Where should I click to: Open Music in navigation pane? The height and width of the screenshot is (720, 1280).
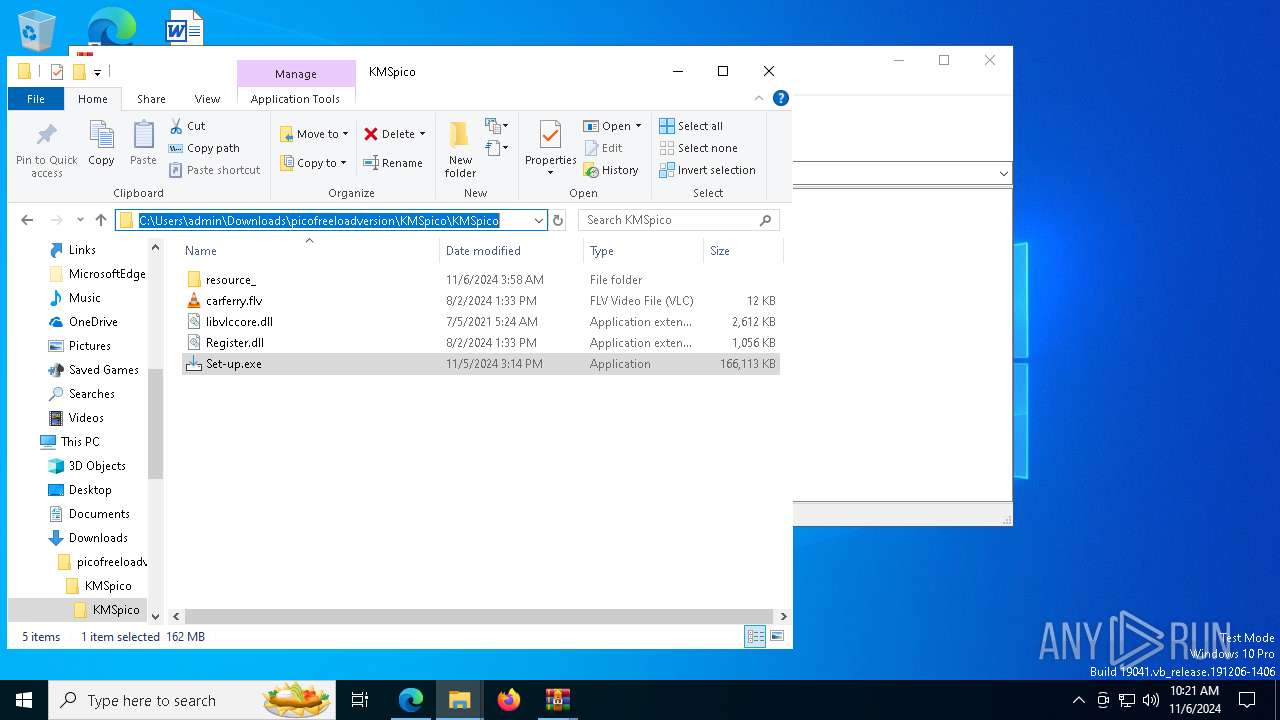(x=84, y=298)
